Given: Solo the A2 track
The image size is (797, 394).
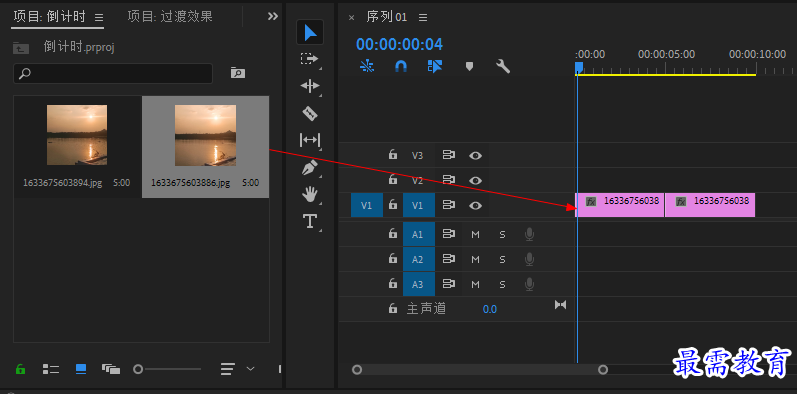Looking at the screenshot, I should pos(502,259).
